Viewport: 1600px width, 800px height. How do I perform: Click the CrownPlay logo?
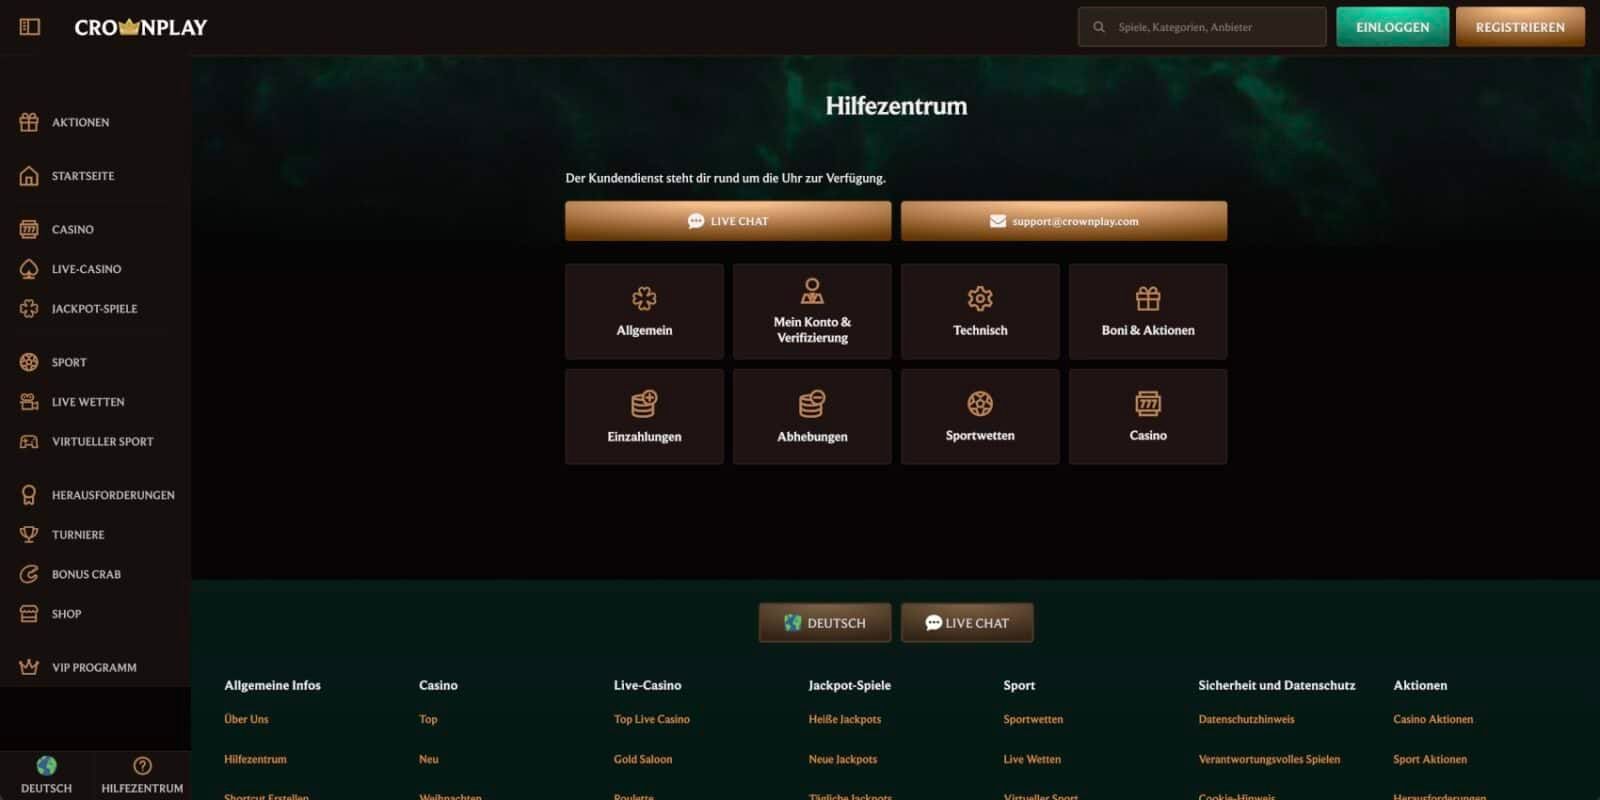pyautogui.click(x=141, y=27)
